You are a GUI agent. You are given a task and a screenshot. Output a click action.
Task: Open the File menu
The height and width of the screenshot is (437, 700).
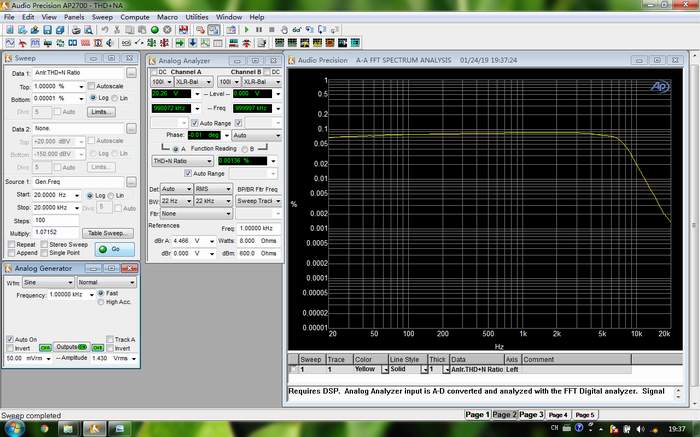[x=9, y=17]
